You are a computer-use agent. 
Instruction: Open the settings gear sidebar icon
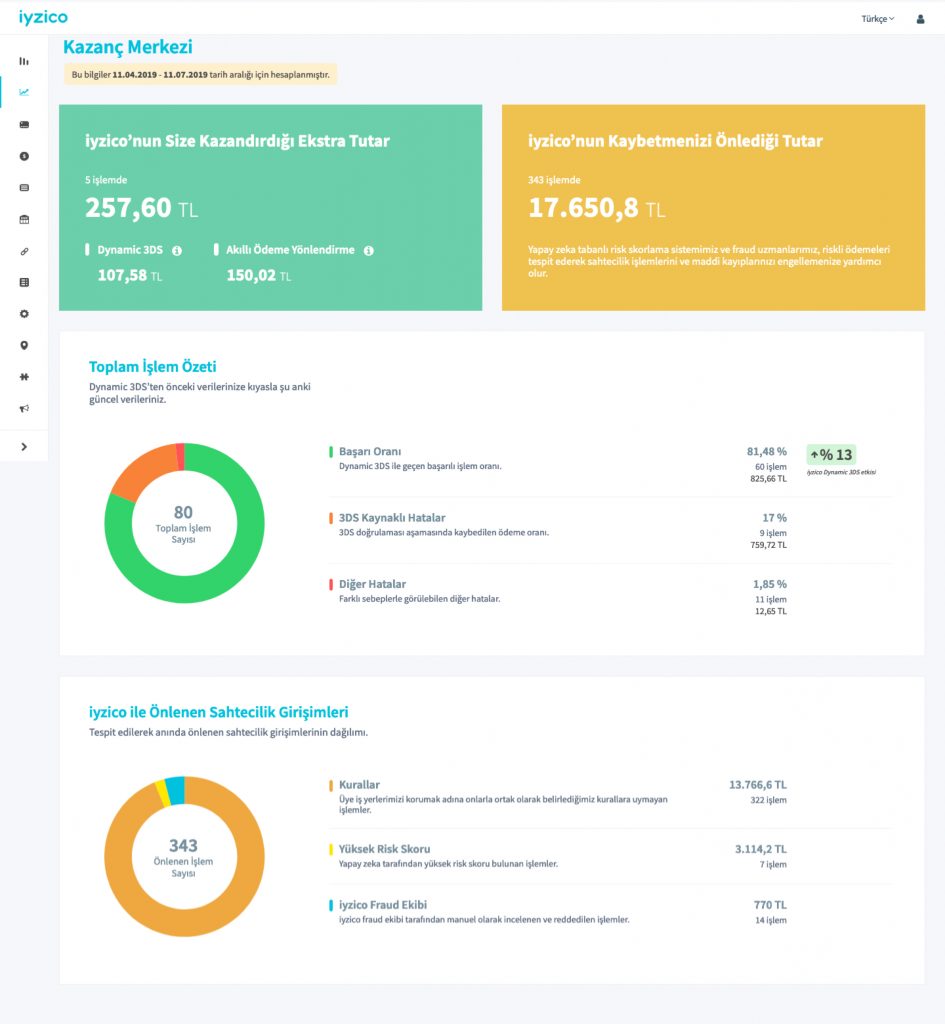[x=24, y=313]
